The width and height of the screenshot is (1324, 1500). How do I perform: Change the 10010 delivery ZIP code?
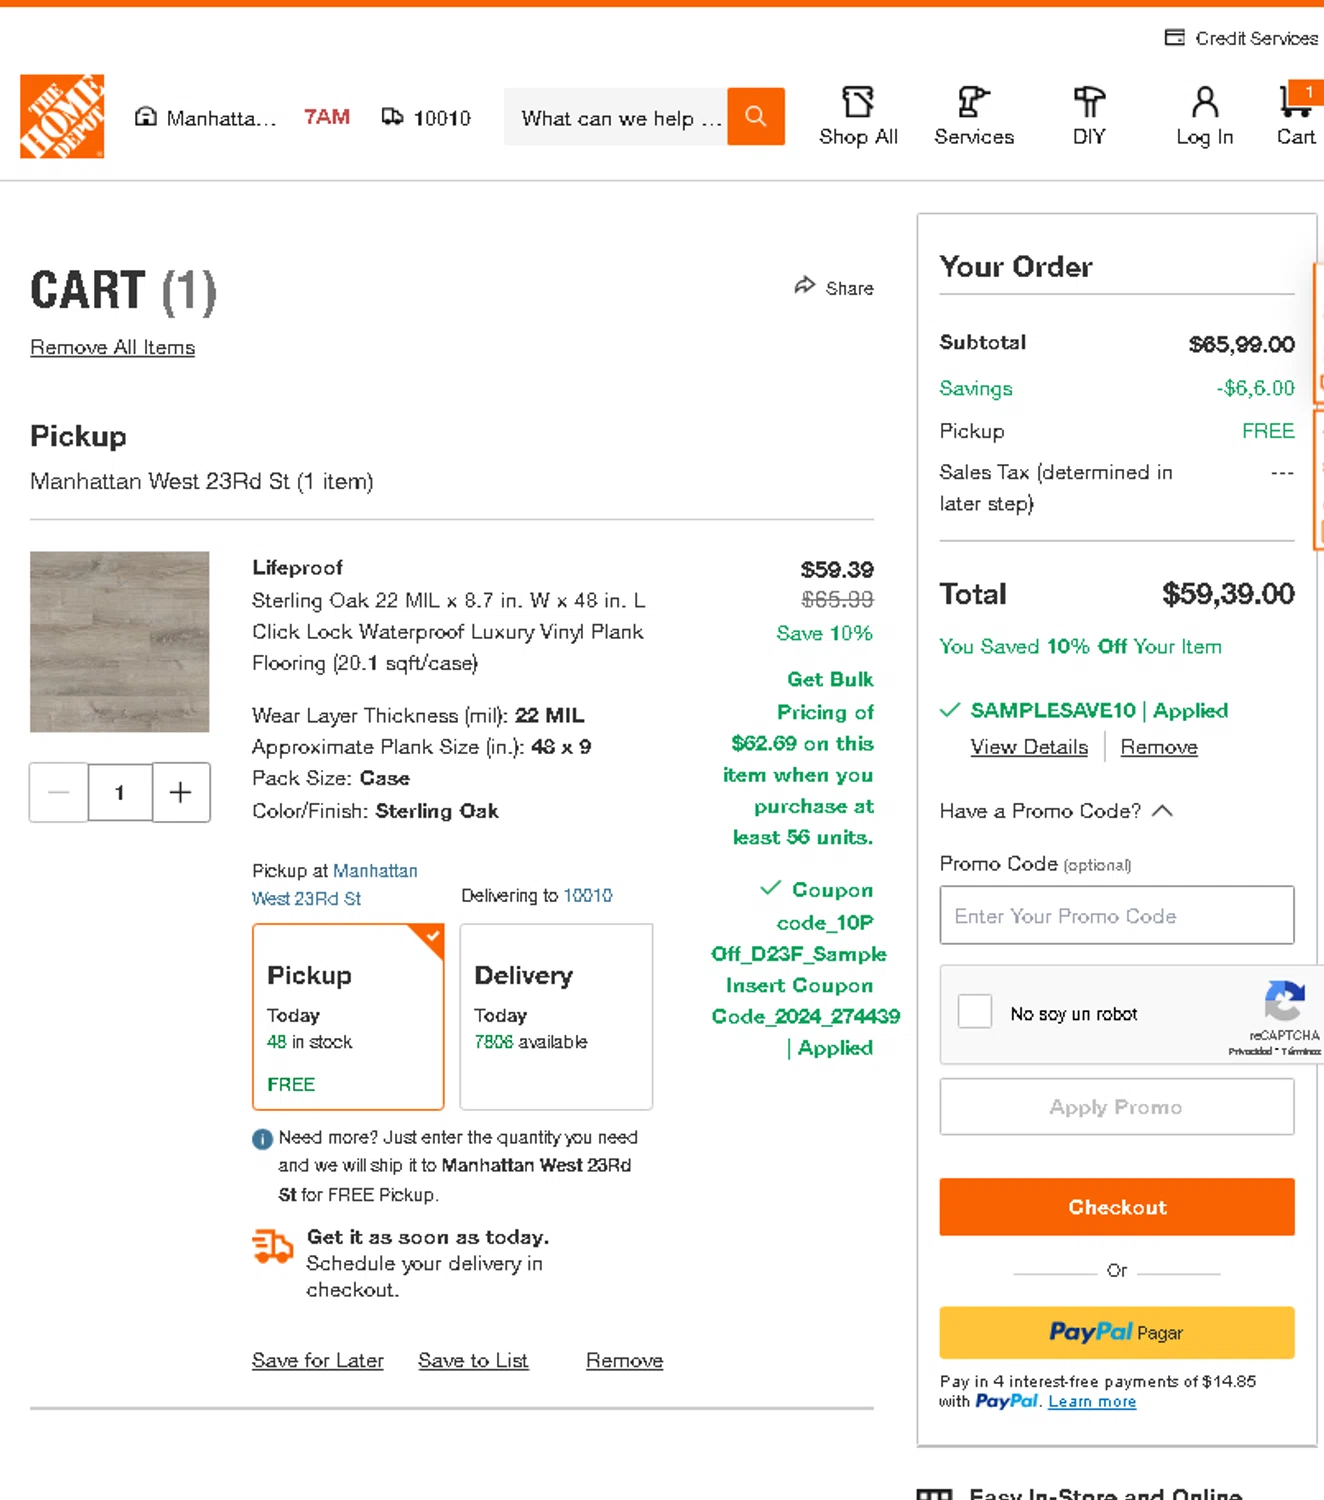[x=427, y=118]
